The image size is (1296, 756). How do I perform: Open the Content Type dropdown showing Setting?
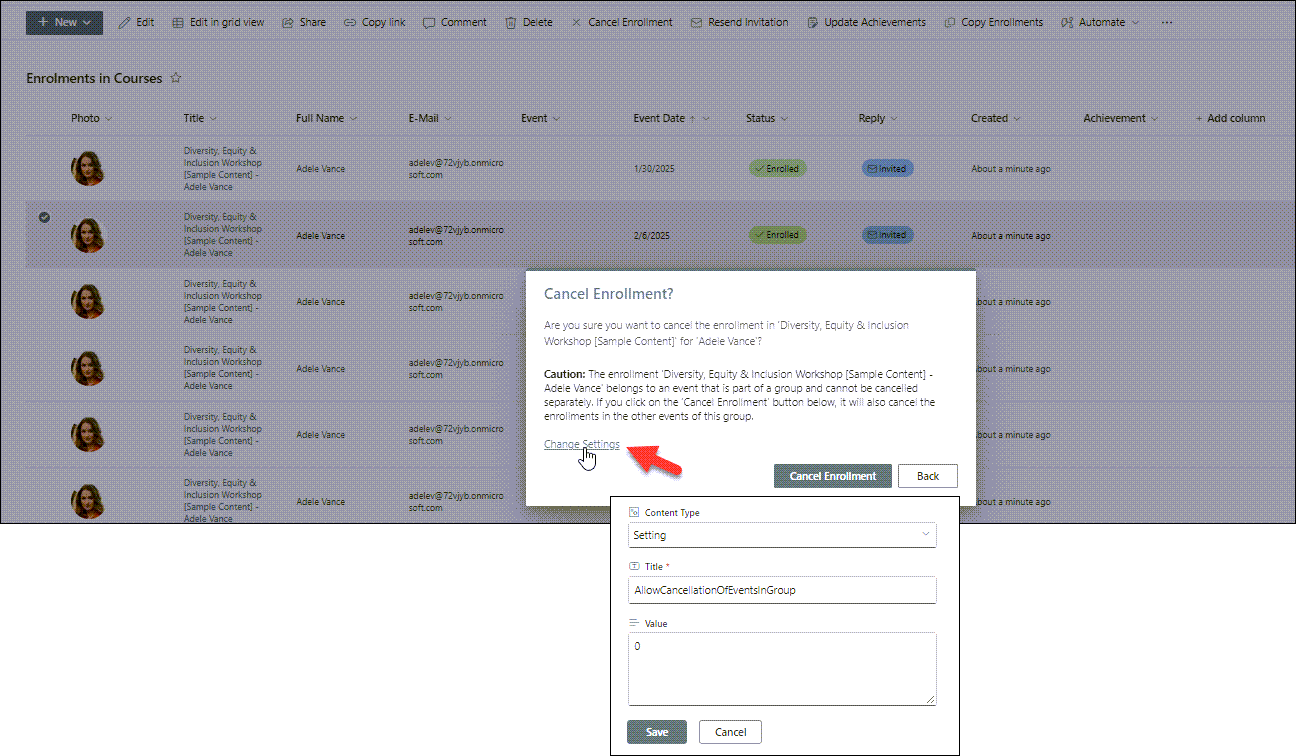tap(782, 535)
